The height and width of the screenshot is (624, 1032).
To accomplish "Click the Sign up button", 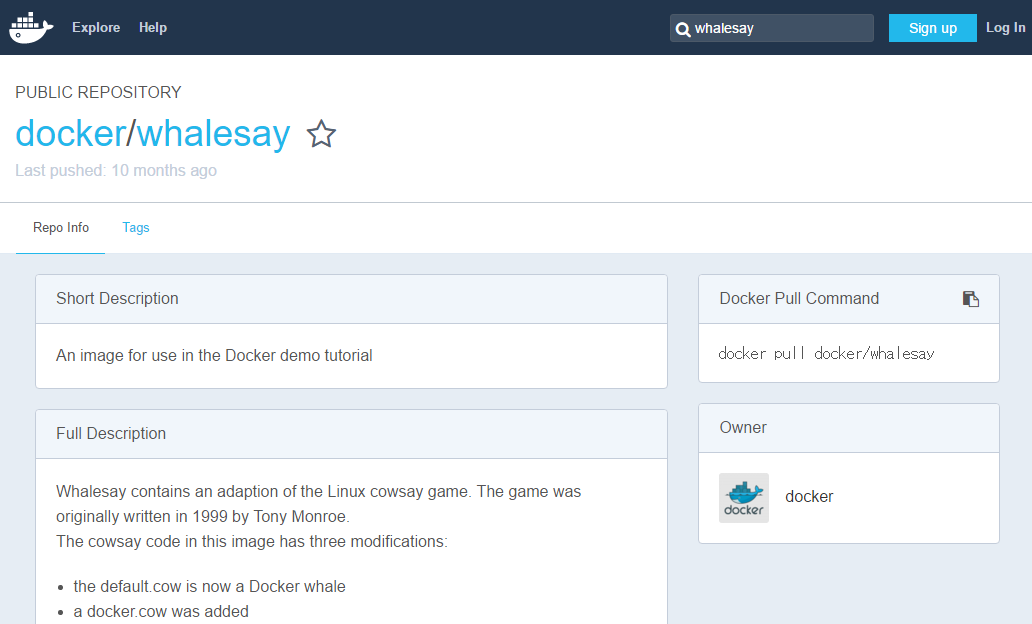I will (933, 28).
